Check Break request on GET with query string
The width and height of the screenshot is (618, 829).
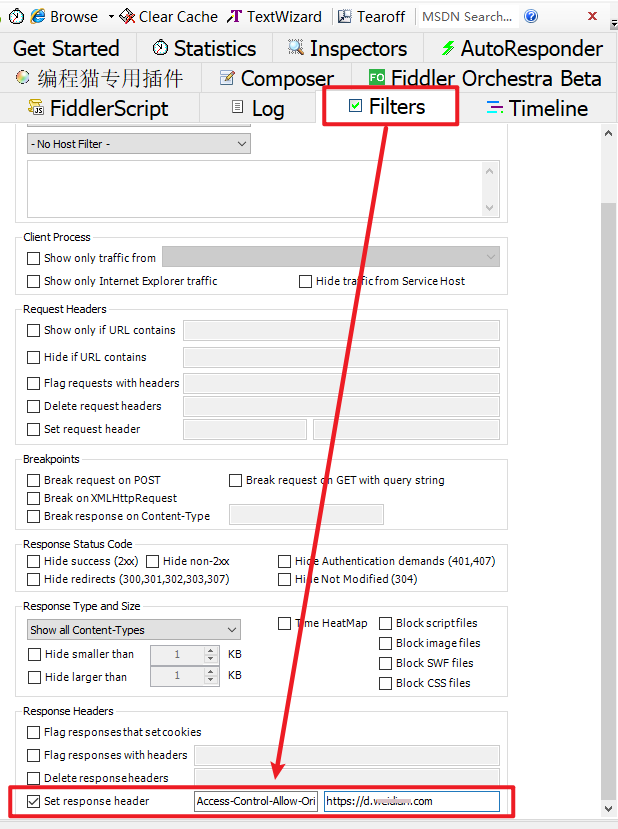[235, 480]
